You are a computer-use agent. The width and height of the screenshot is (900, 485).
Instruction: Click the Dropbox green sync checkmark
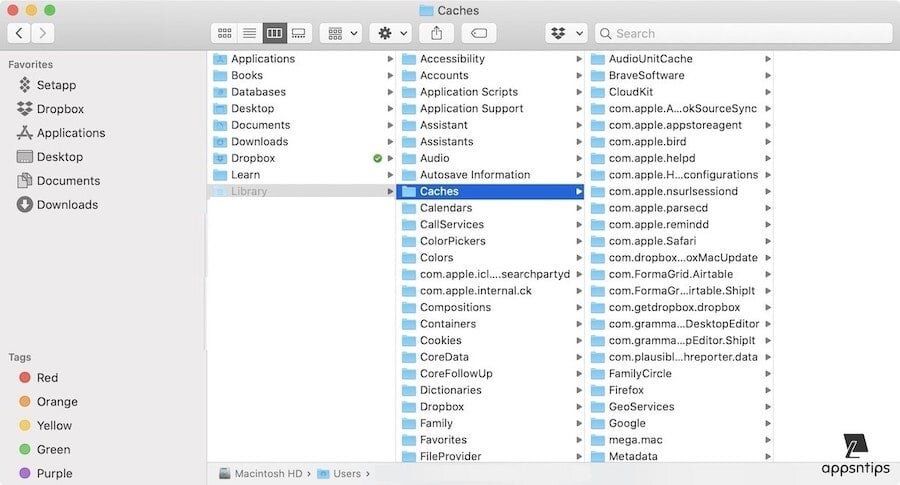pyautogui.click(x=377, y=159)
